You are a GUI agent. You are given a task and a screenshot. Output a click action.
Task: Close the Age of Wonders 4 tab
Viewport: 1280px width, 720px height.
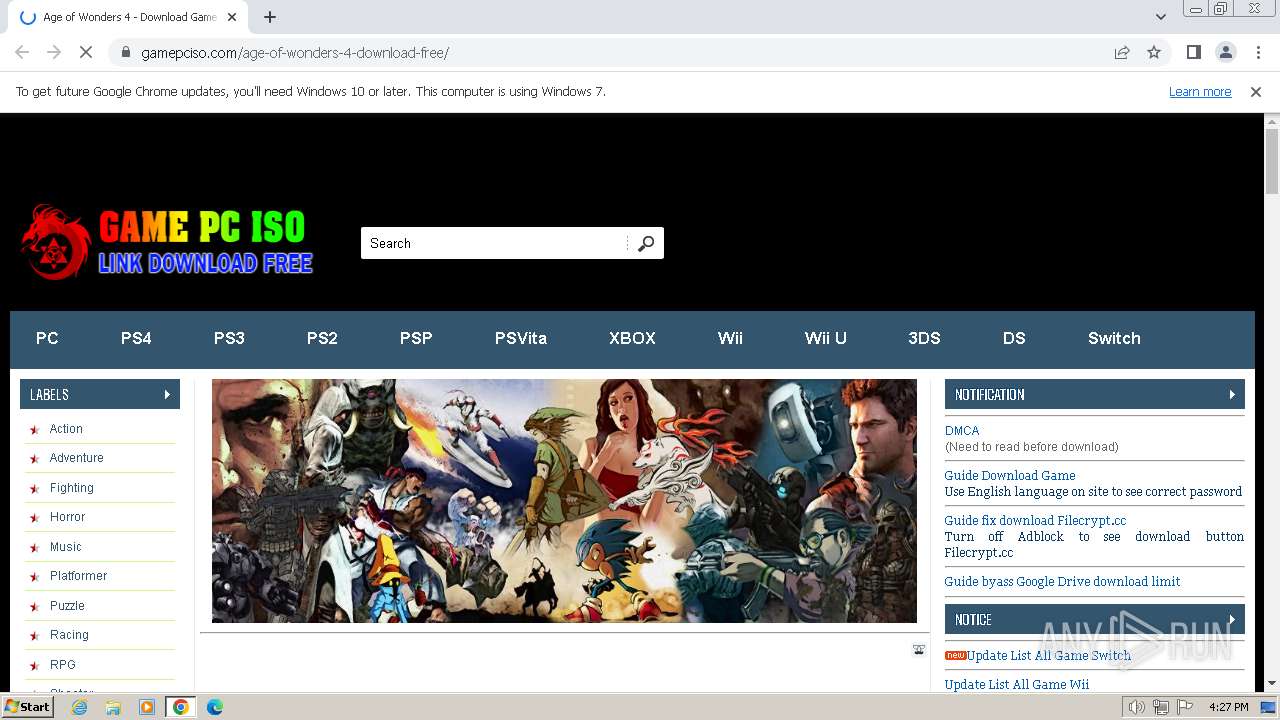(232, 17)
